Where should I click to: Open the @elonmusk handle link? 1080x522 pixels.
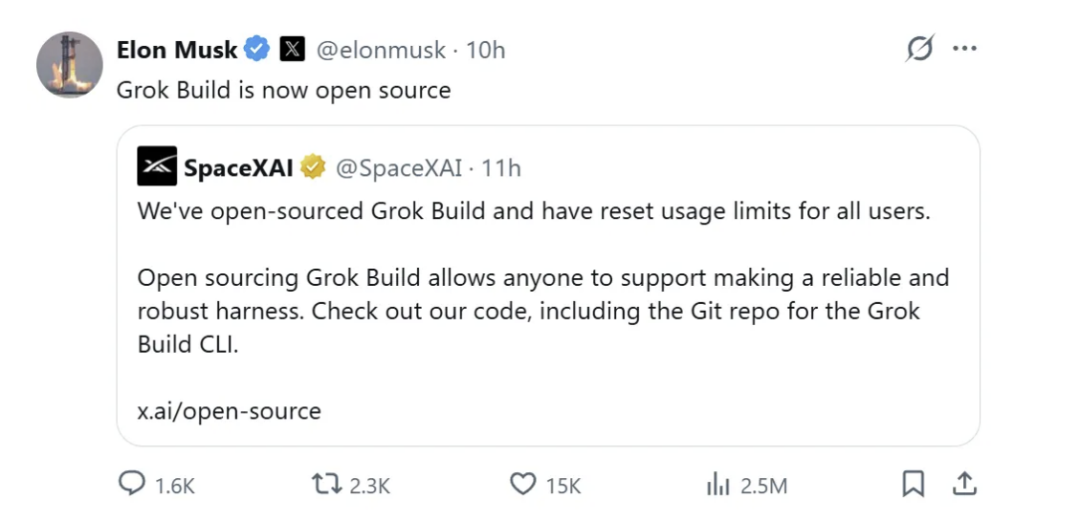pos(381,50)
